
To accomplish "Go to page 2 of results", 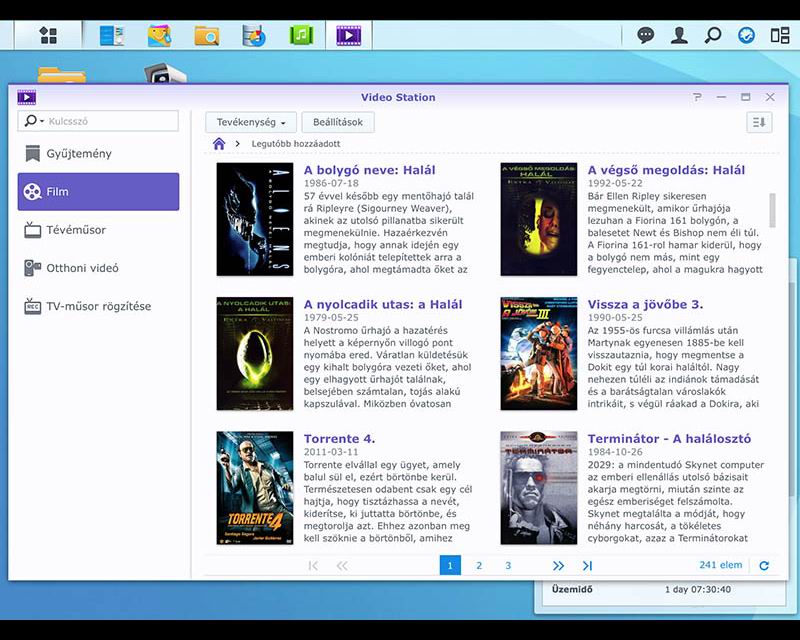I will click(x=479, y=566).
